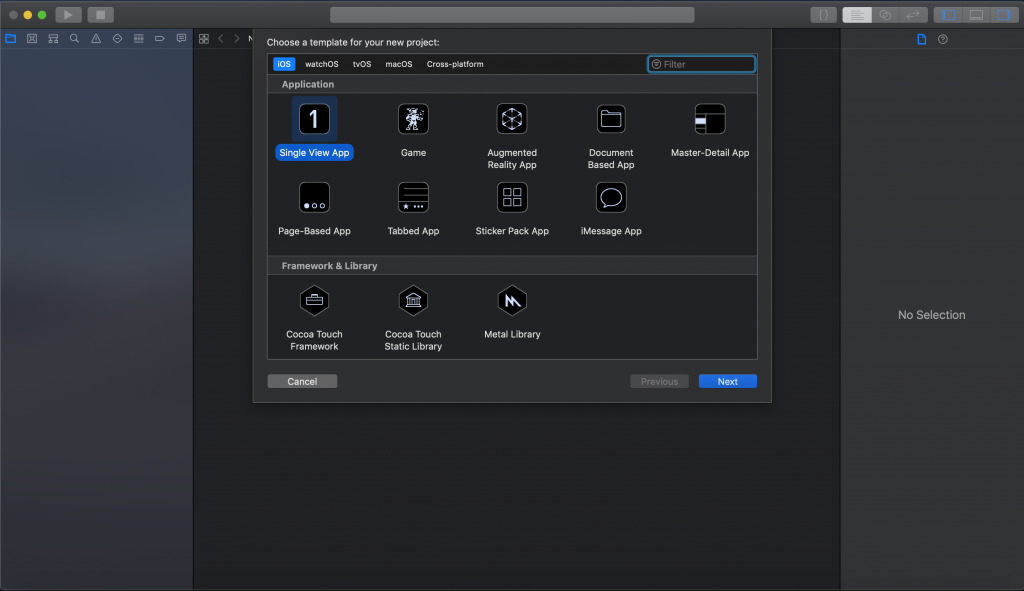Select the Single View App template
This screenshot has width=1024, height=591.
pyautogui.click(x=314, y=129)
